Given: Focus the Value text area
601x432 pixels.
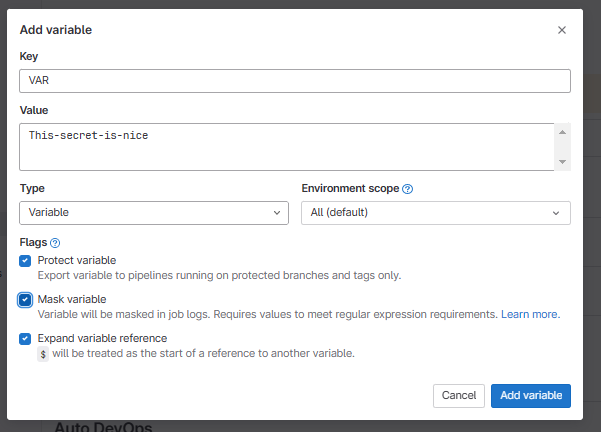Looking at the screenshot, I should click(287, 146).
